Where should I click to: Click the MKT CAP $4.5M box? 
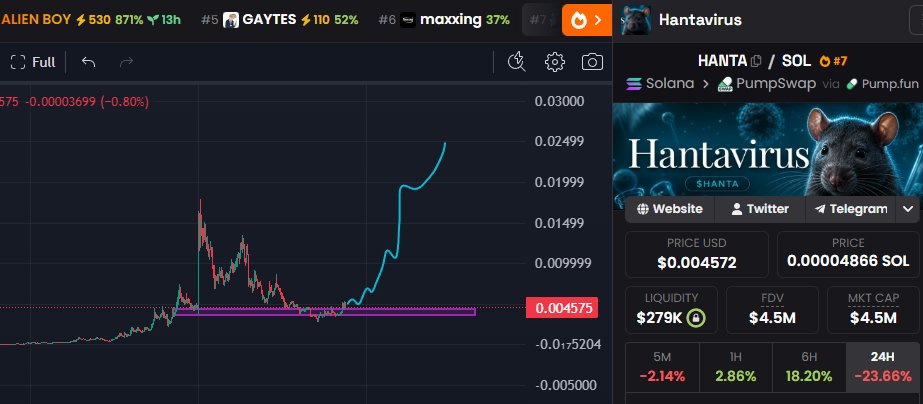coord(874,310)
